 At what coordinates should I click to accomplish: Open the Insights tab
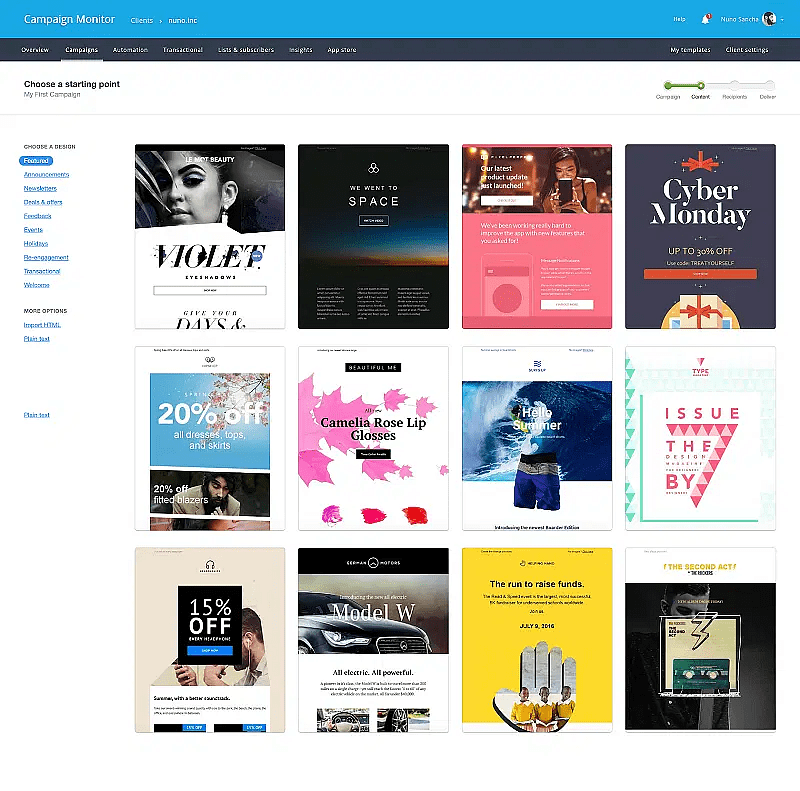click(300, 49)
